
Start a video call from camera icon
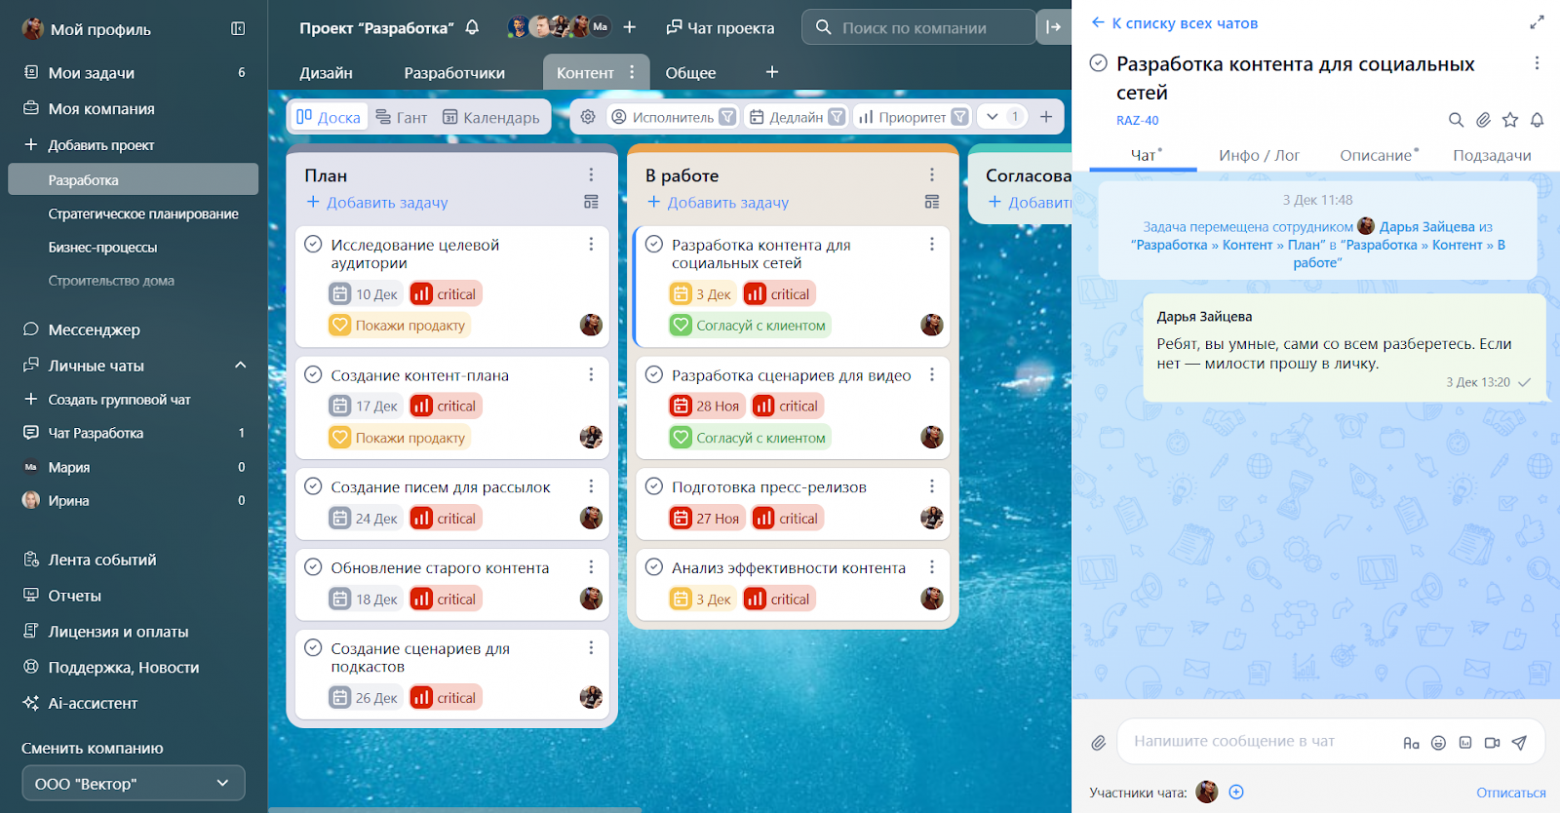click(1492, 742)
